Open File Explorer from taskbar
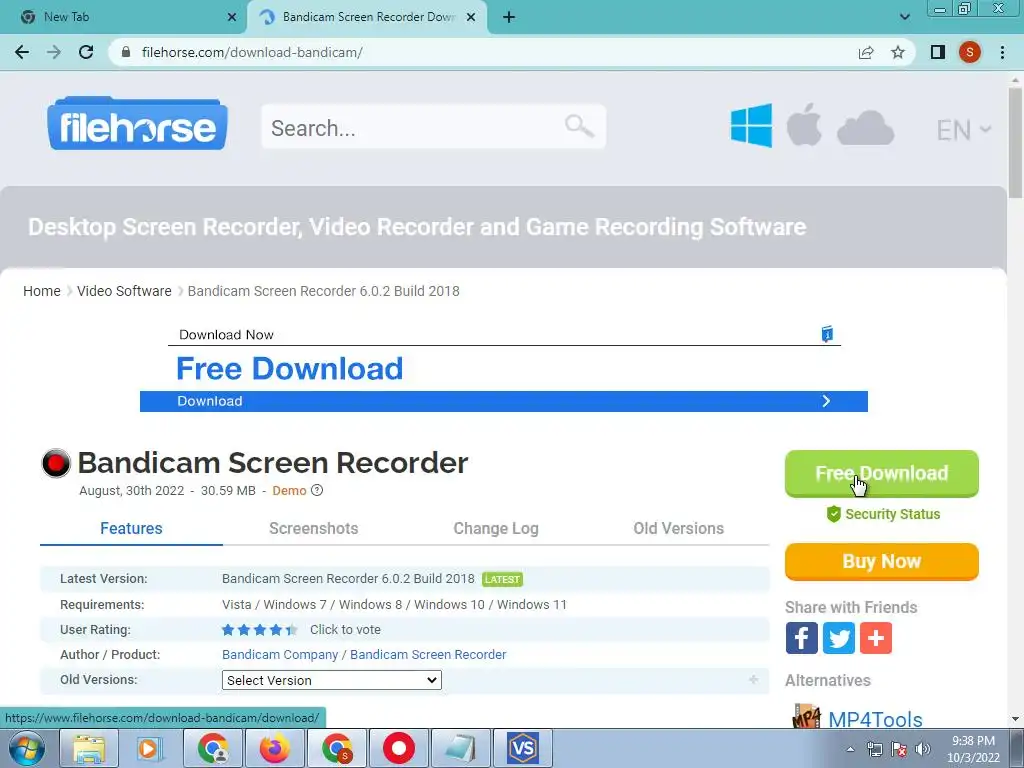 (89, 748)
